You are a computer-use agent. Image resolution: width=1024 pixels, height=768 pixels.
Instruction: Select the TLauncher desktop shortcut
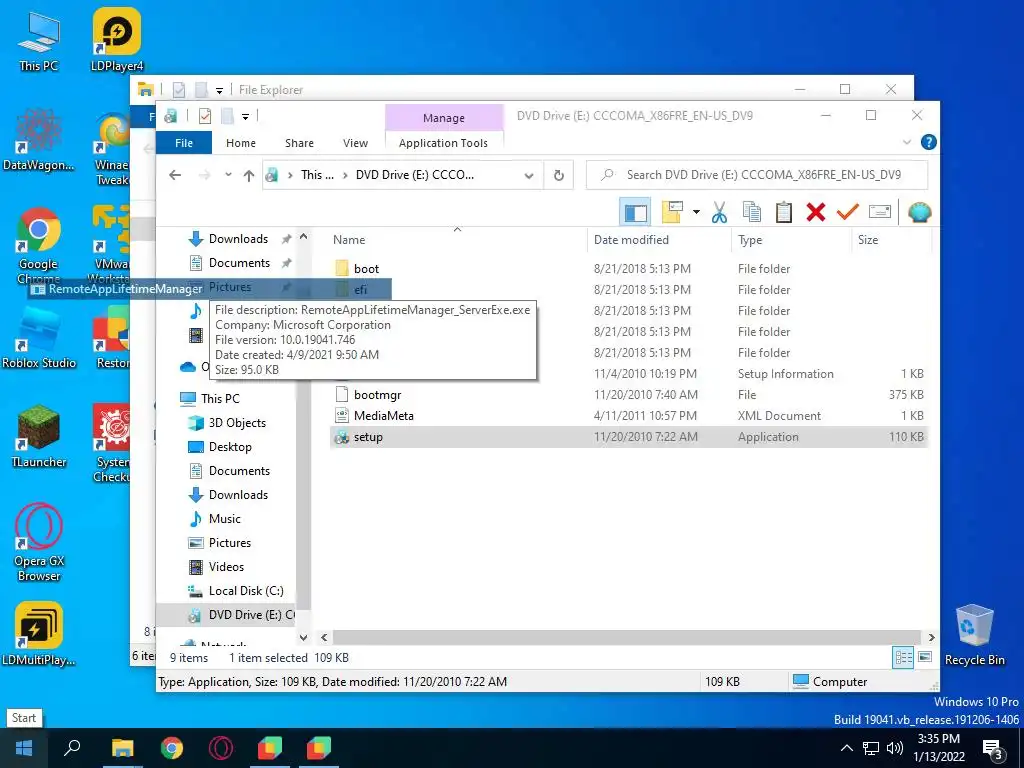(x=39, y=436)
